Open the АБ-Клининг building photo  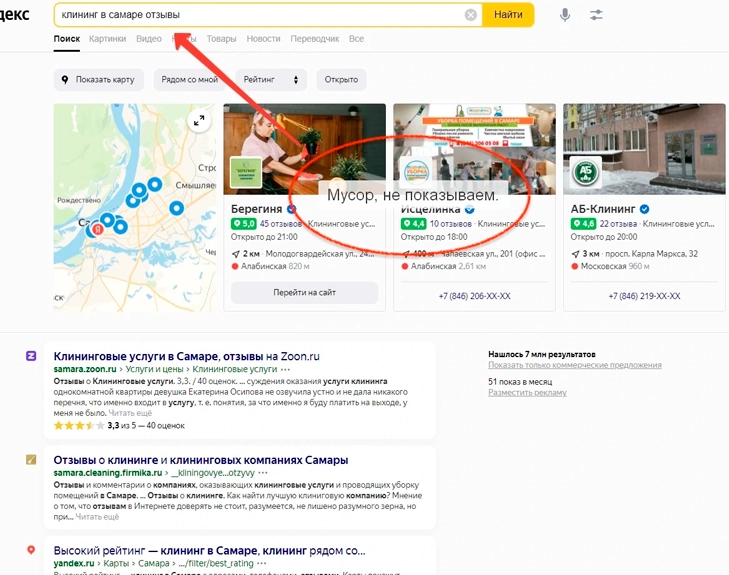pos(644,149)
